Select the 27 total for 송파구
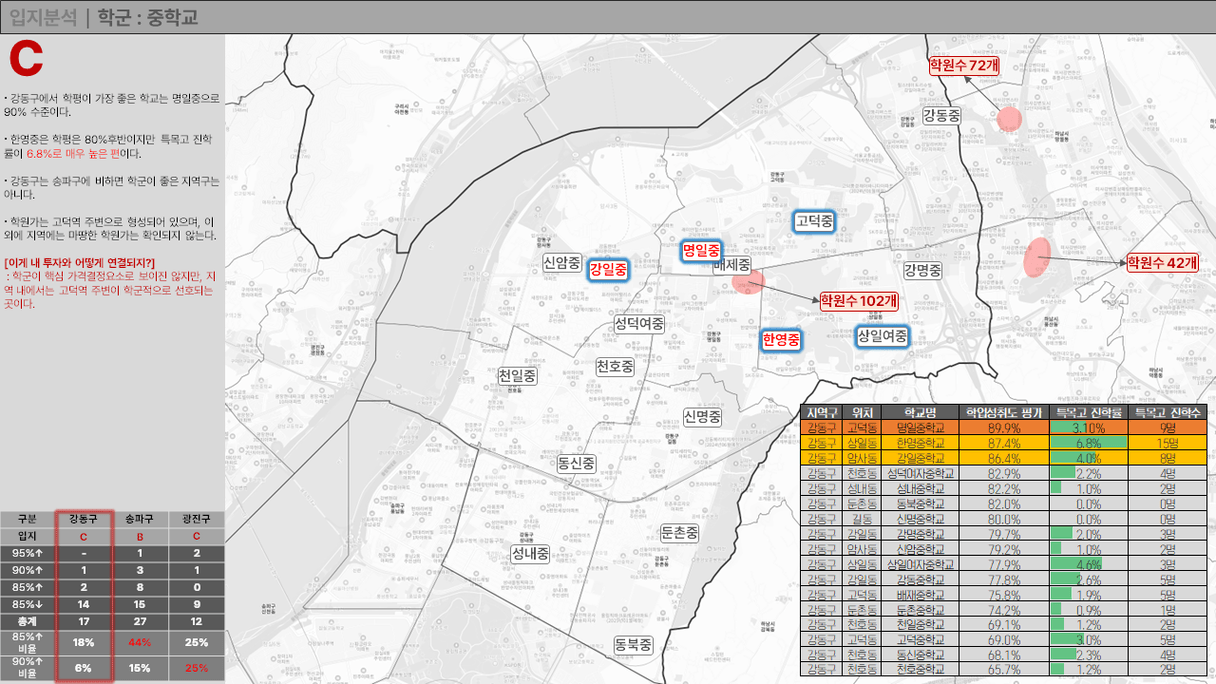 (140, 622)
